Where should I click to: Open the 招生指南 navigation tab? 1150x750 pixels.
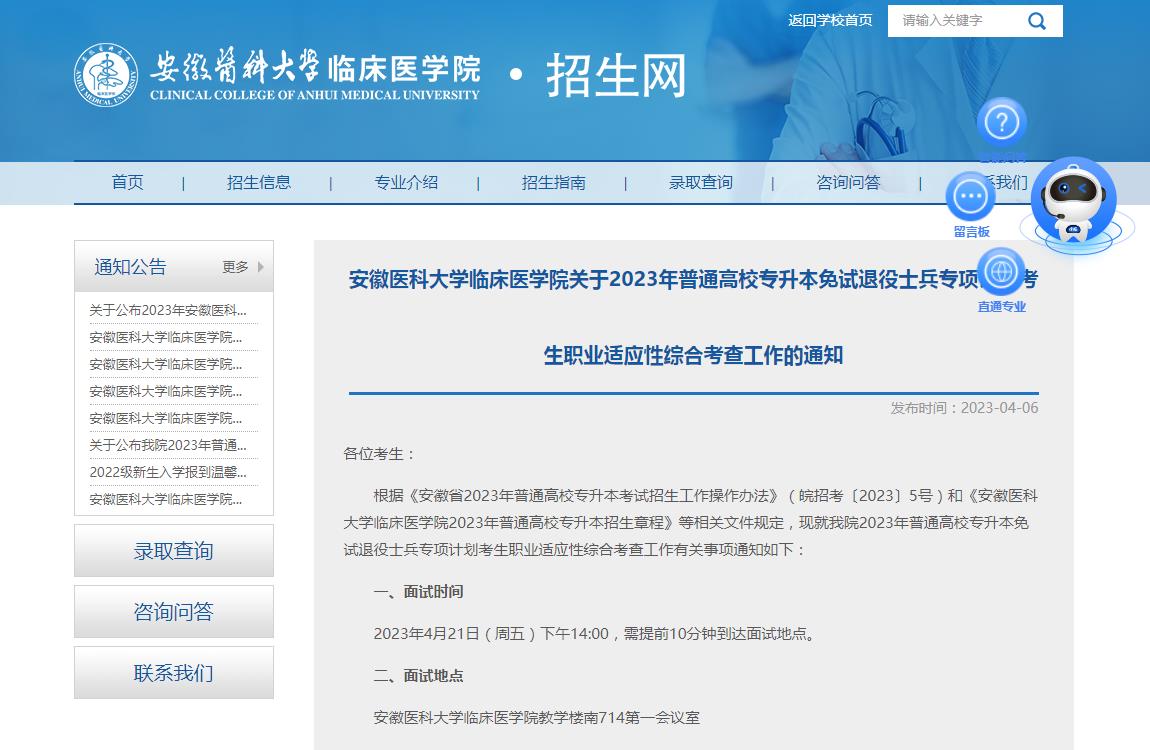coord(554,183)
